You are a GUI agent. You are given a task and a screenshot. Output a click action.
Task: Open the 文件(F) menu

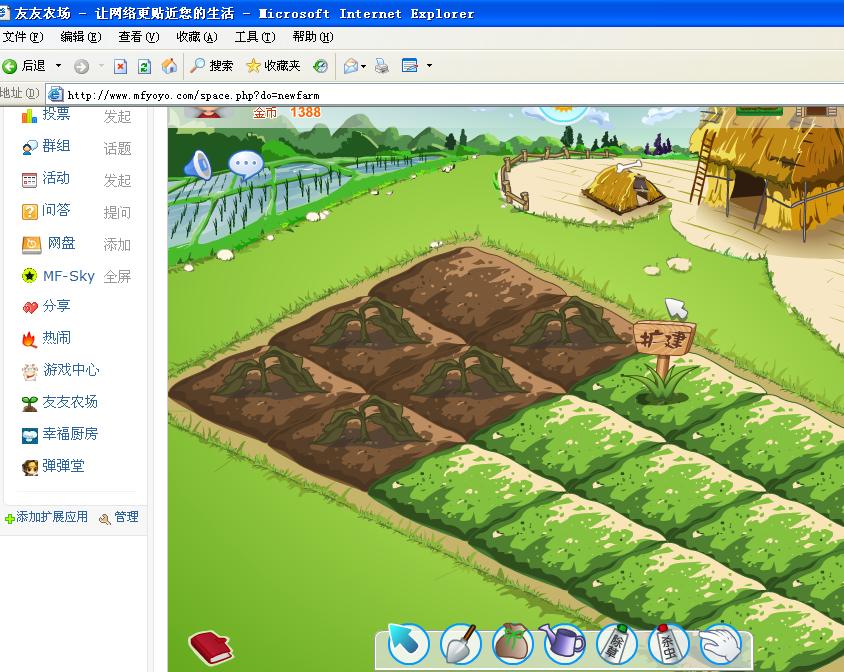[23, 37]
